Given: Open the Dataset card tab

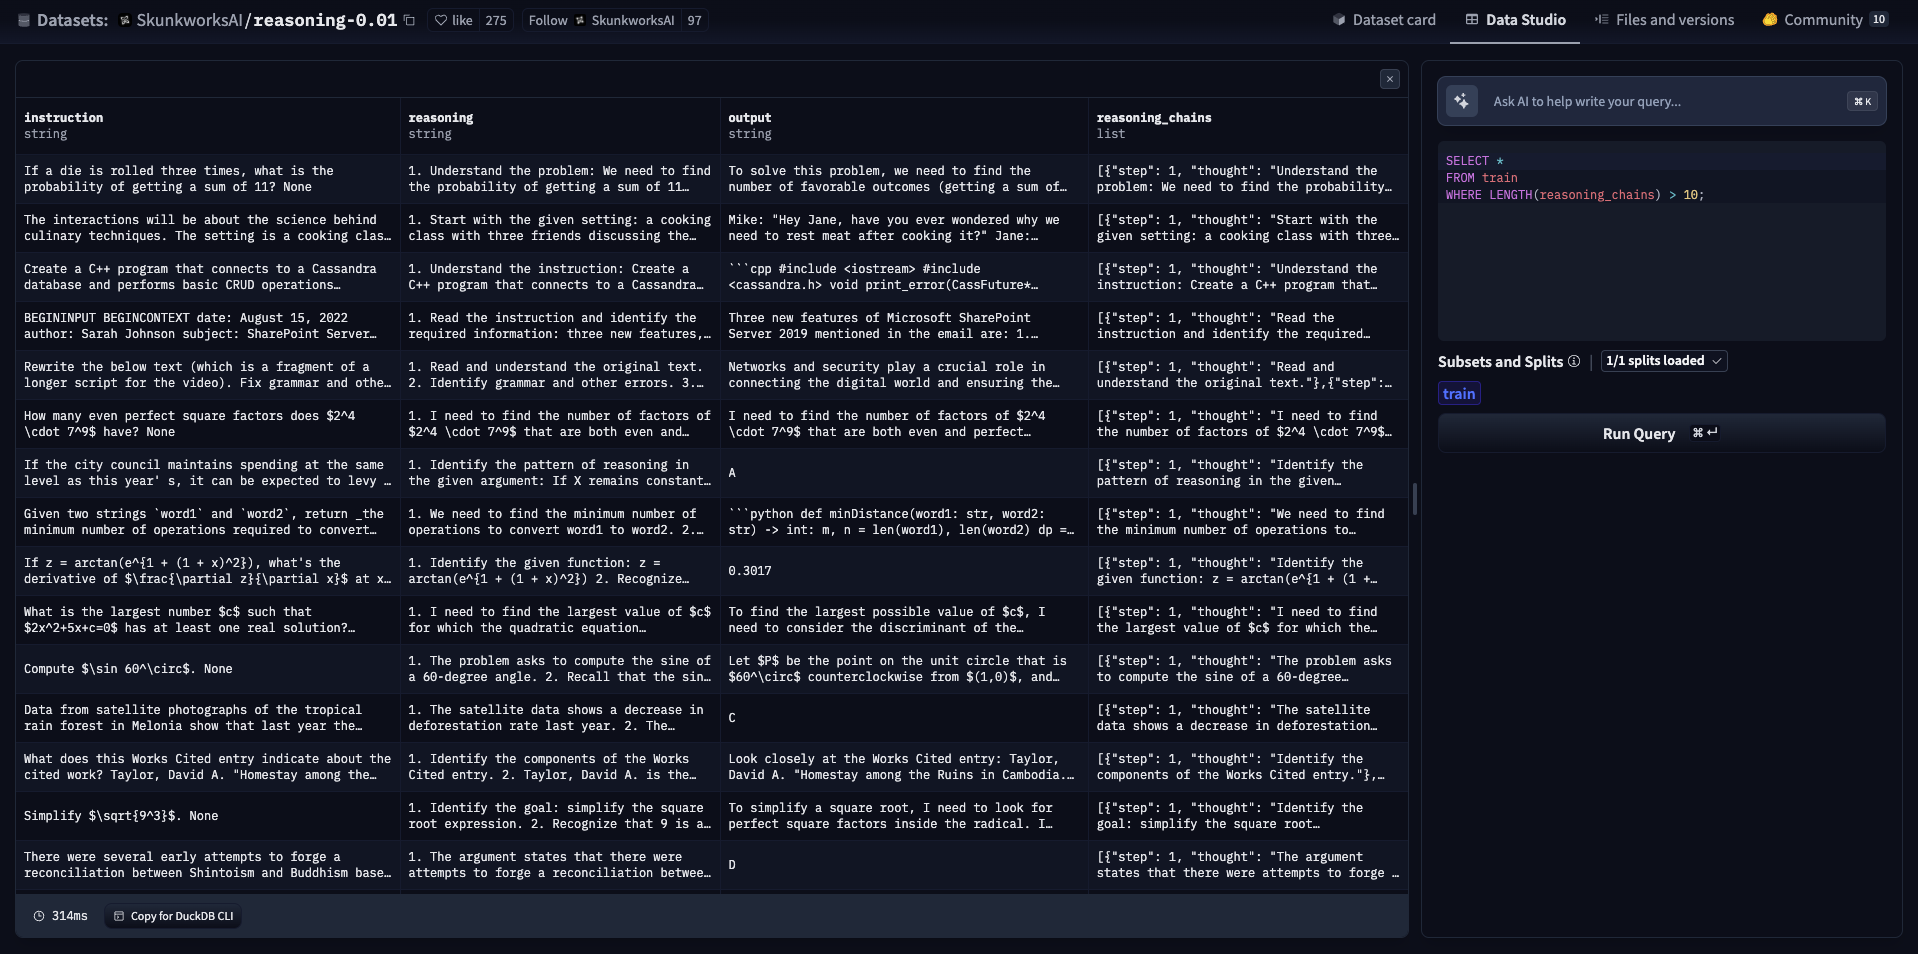Looking at the screenshot, I should pyautogui.click(x=1383, y=20).
